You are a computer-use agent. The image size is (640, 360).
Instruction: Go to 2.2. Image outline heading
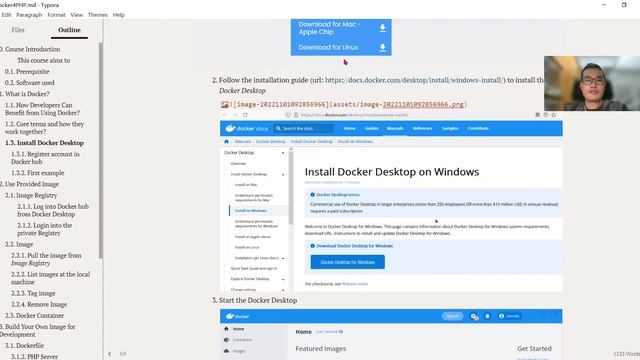point(19,244)
